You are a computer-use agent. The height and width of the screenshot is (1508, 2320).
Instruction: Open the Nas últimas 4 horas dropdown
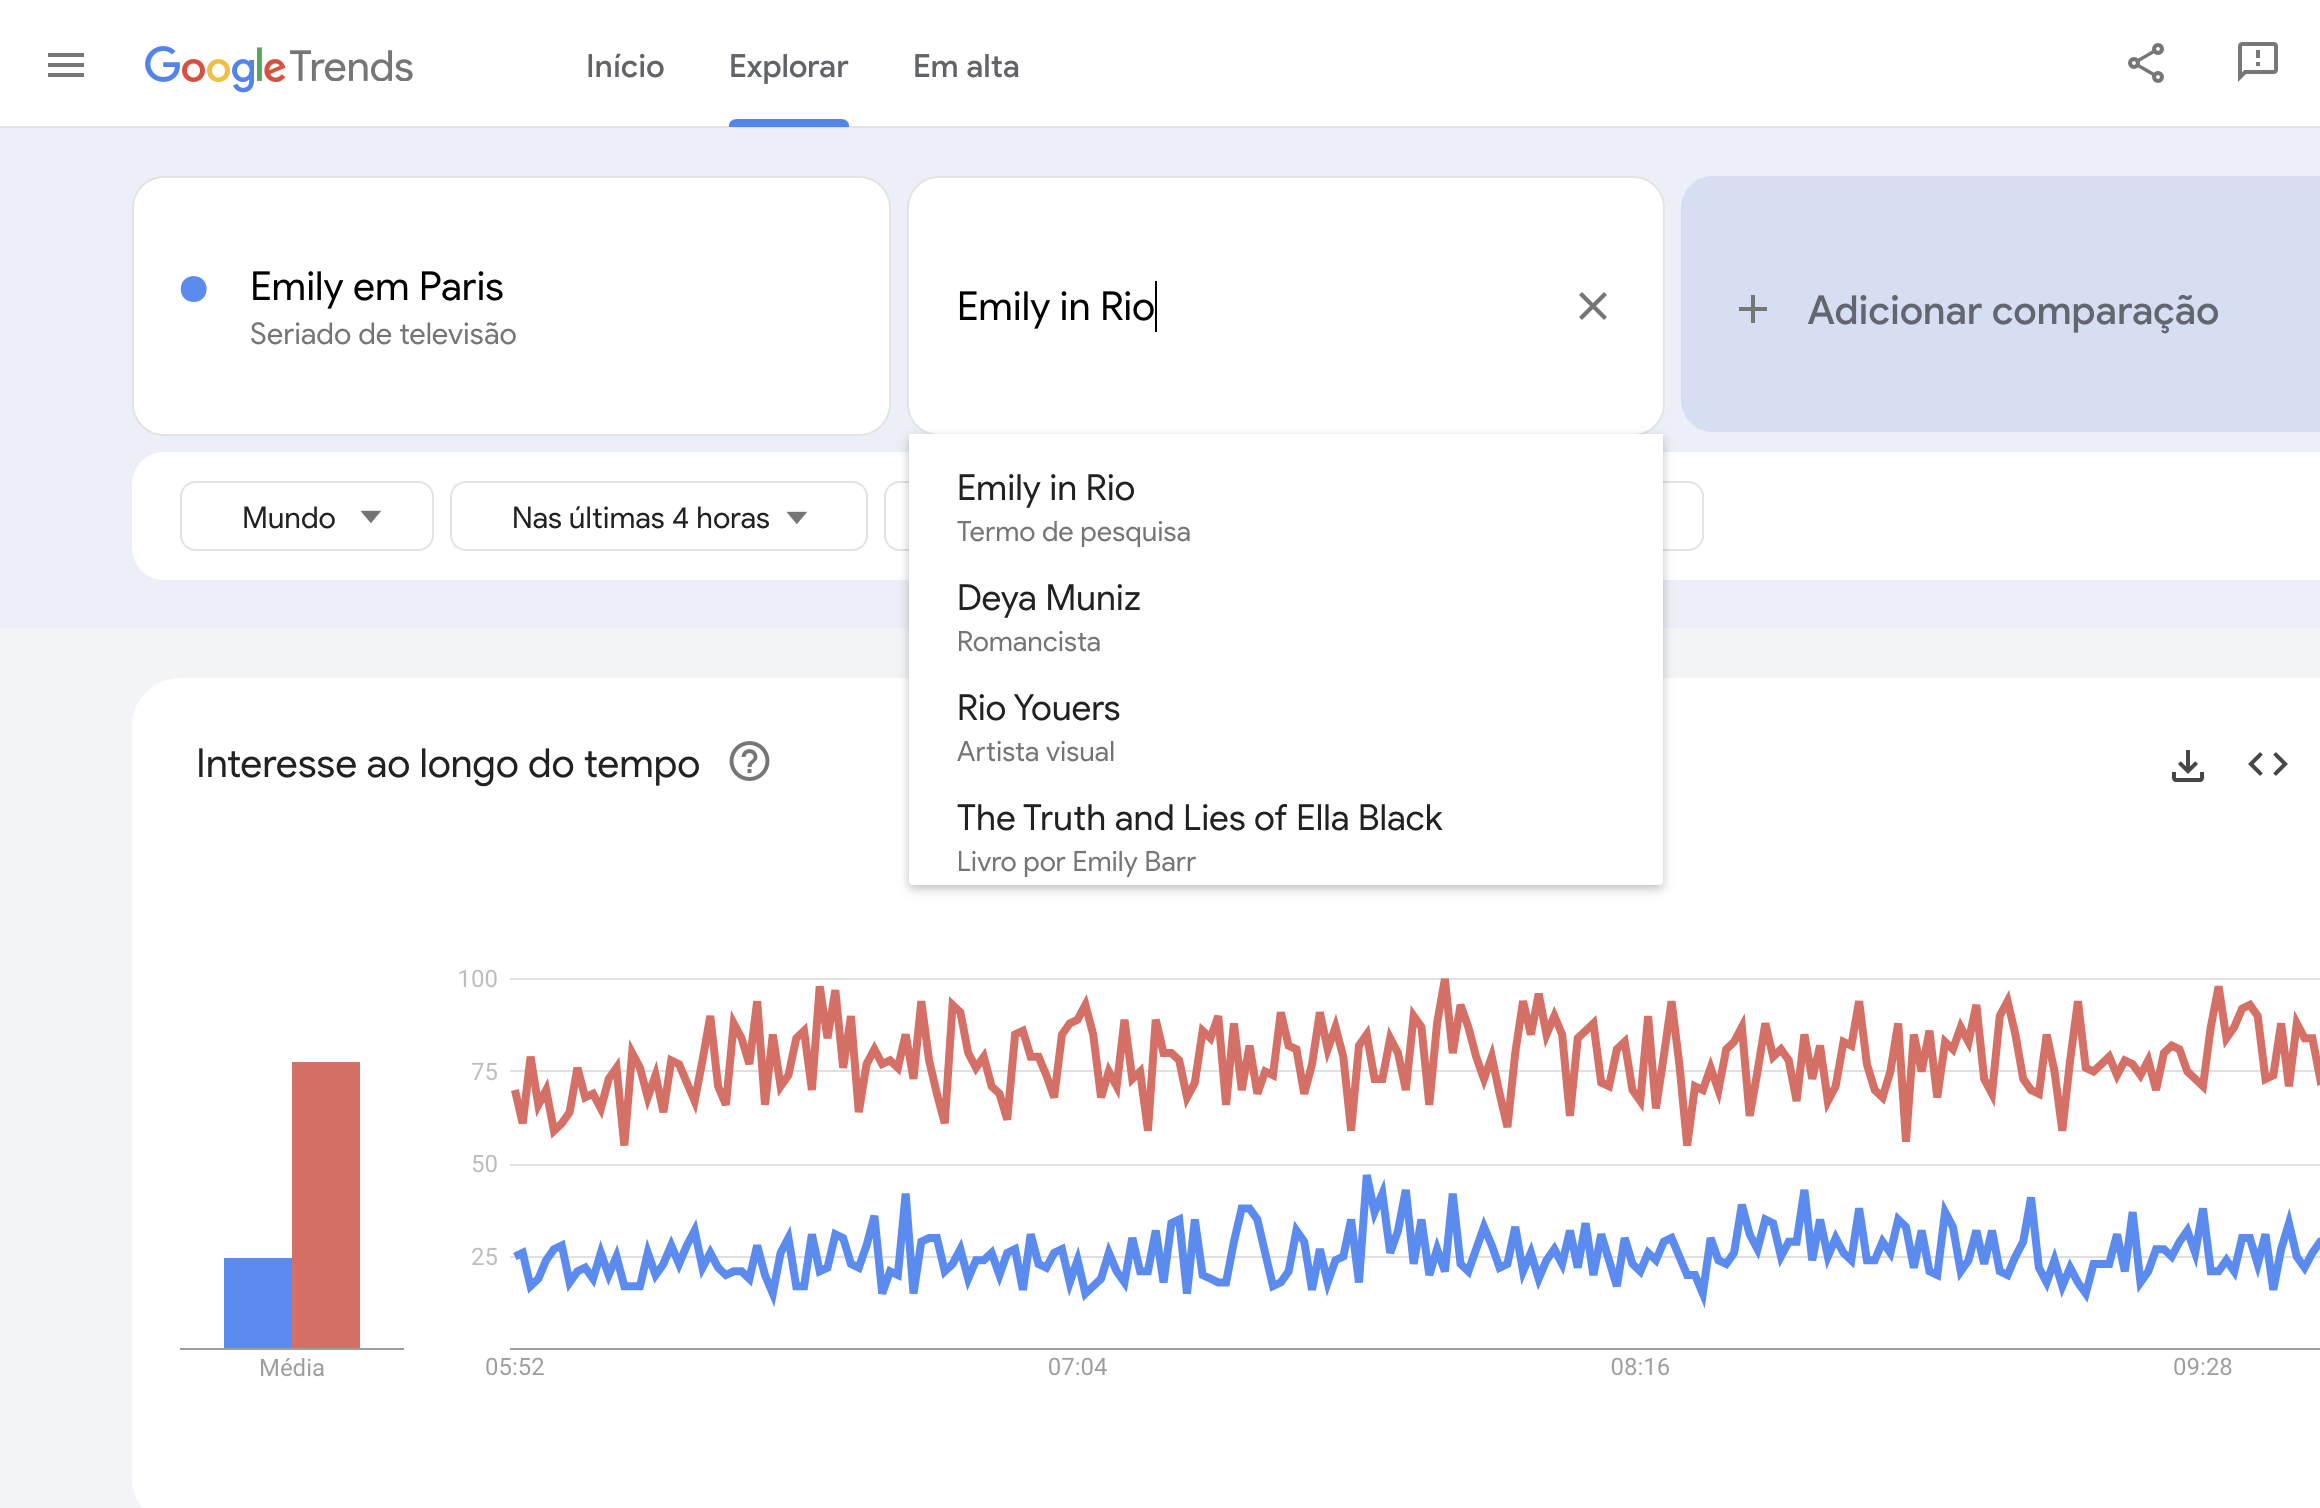[659, 517]
